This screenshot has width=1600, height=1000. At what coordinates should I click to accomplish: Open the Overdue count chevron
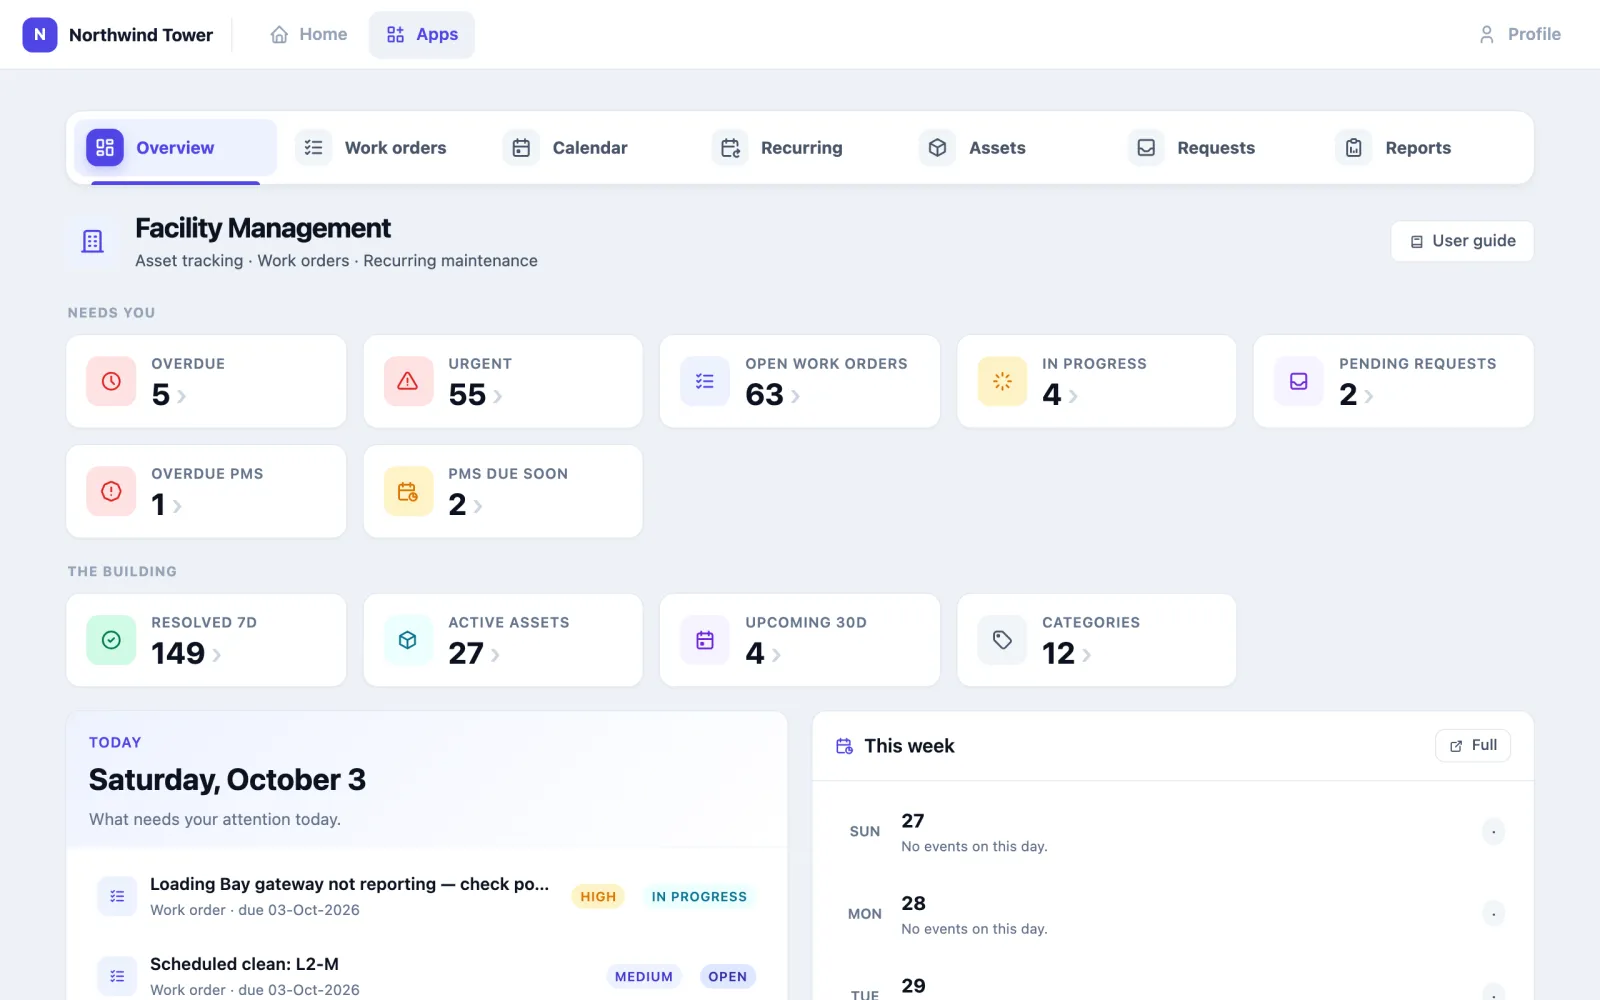pos(182,397)
